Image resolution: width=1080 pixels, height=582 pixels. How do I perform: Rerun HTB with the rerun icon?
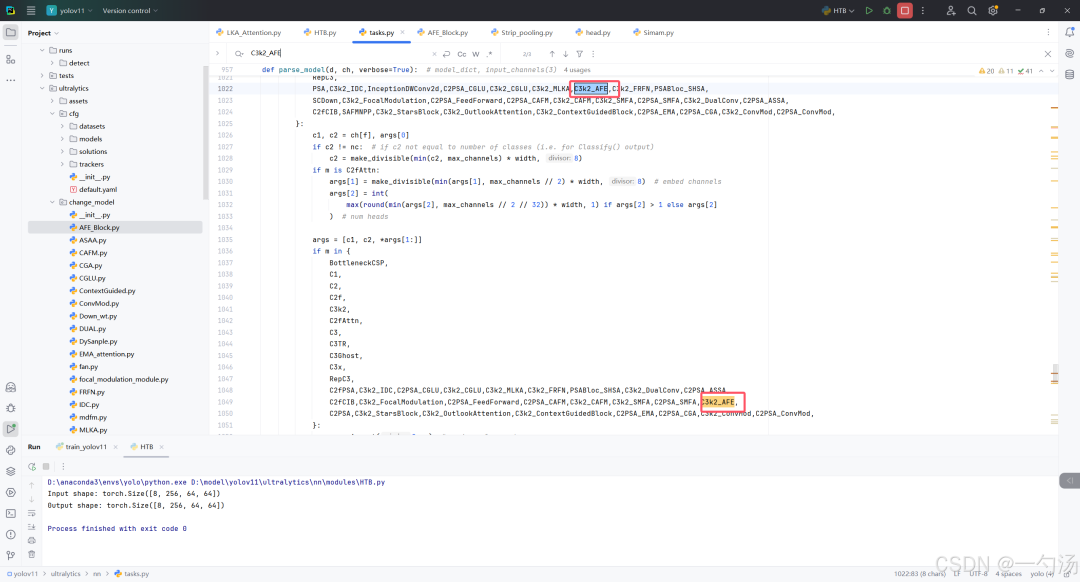coord(32,466)
